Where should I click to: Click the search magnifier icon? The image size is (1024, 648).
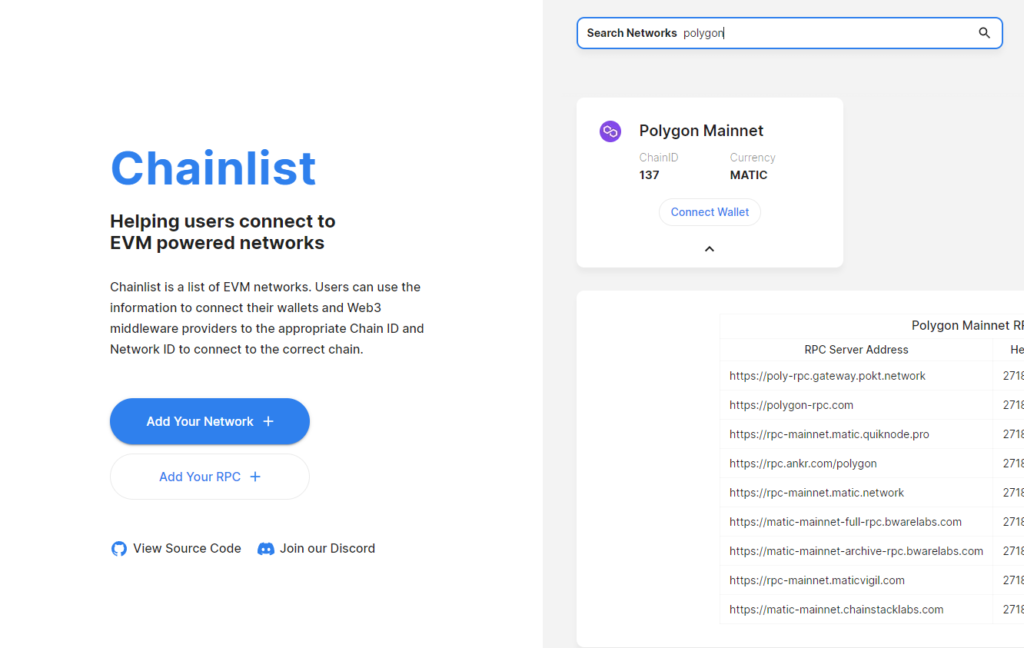pos(984,33)
